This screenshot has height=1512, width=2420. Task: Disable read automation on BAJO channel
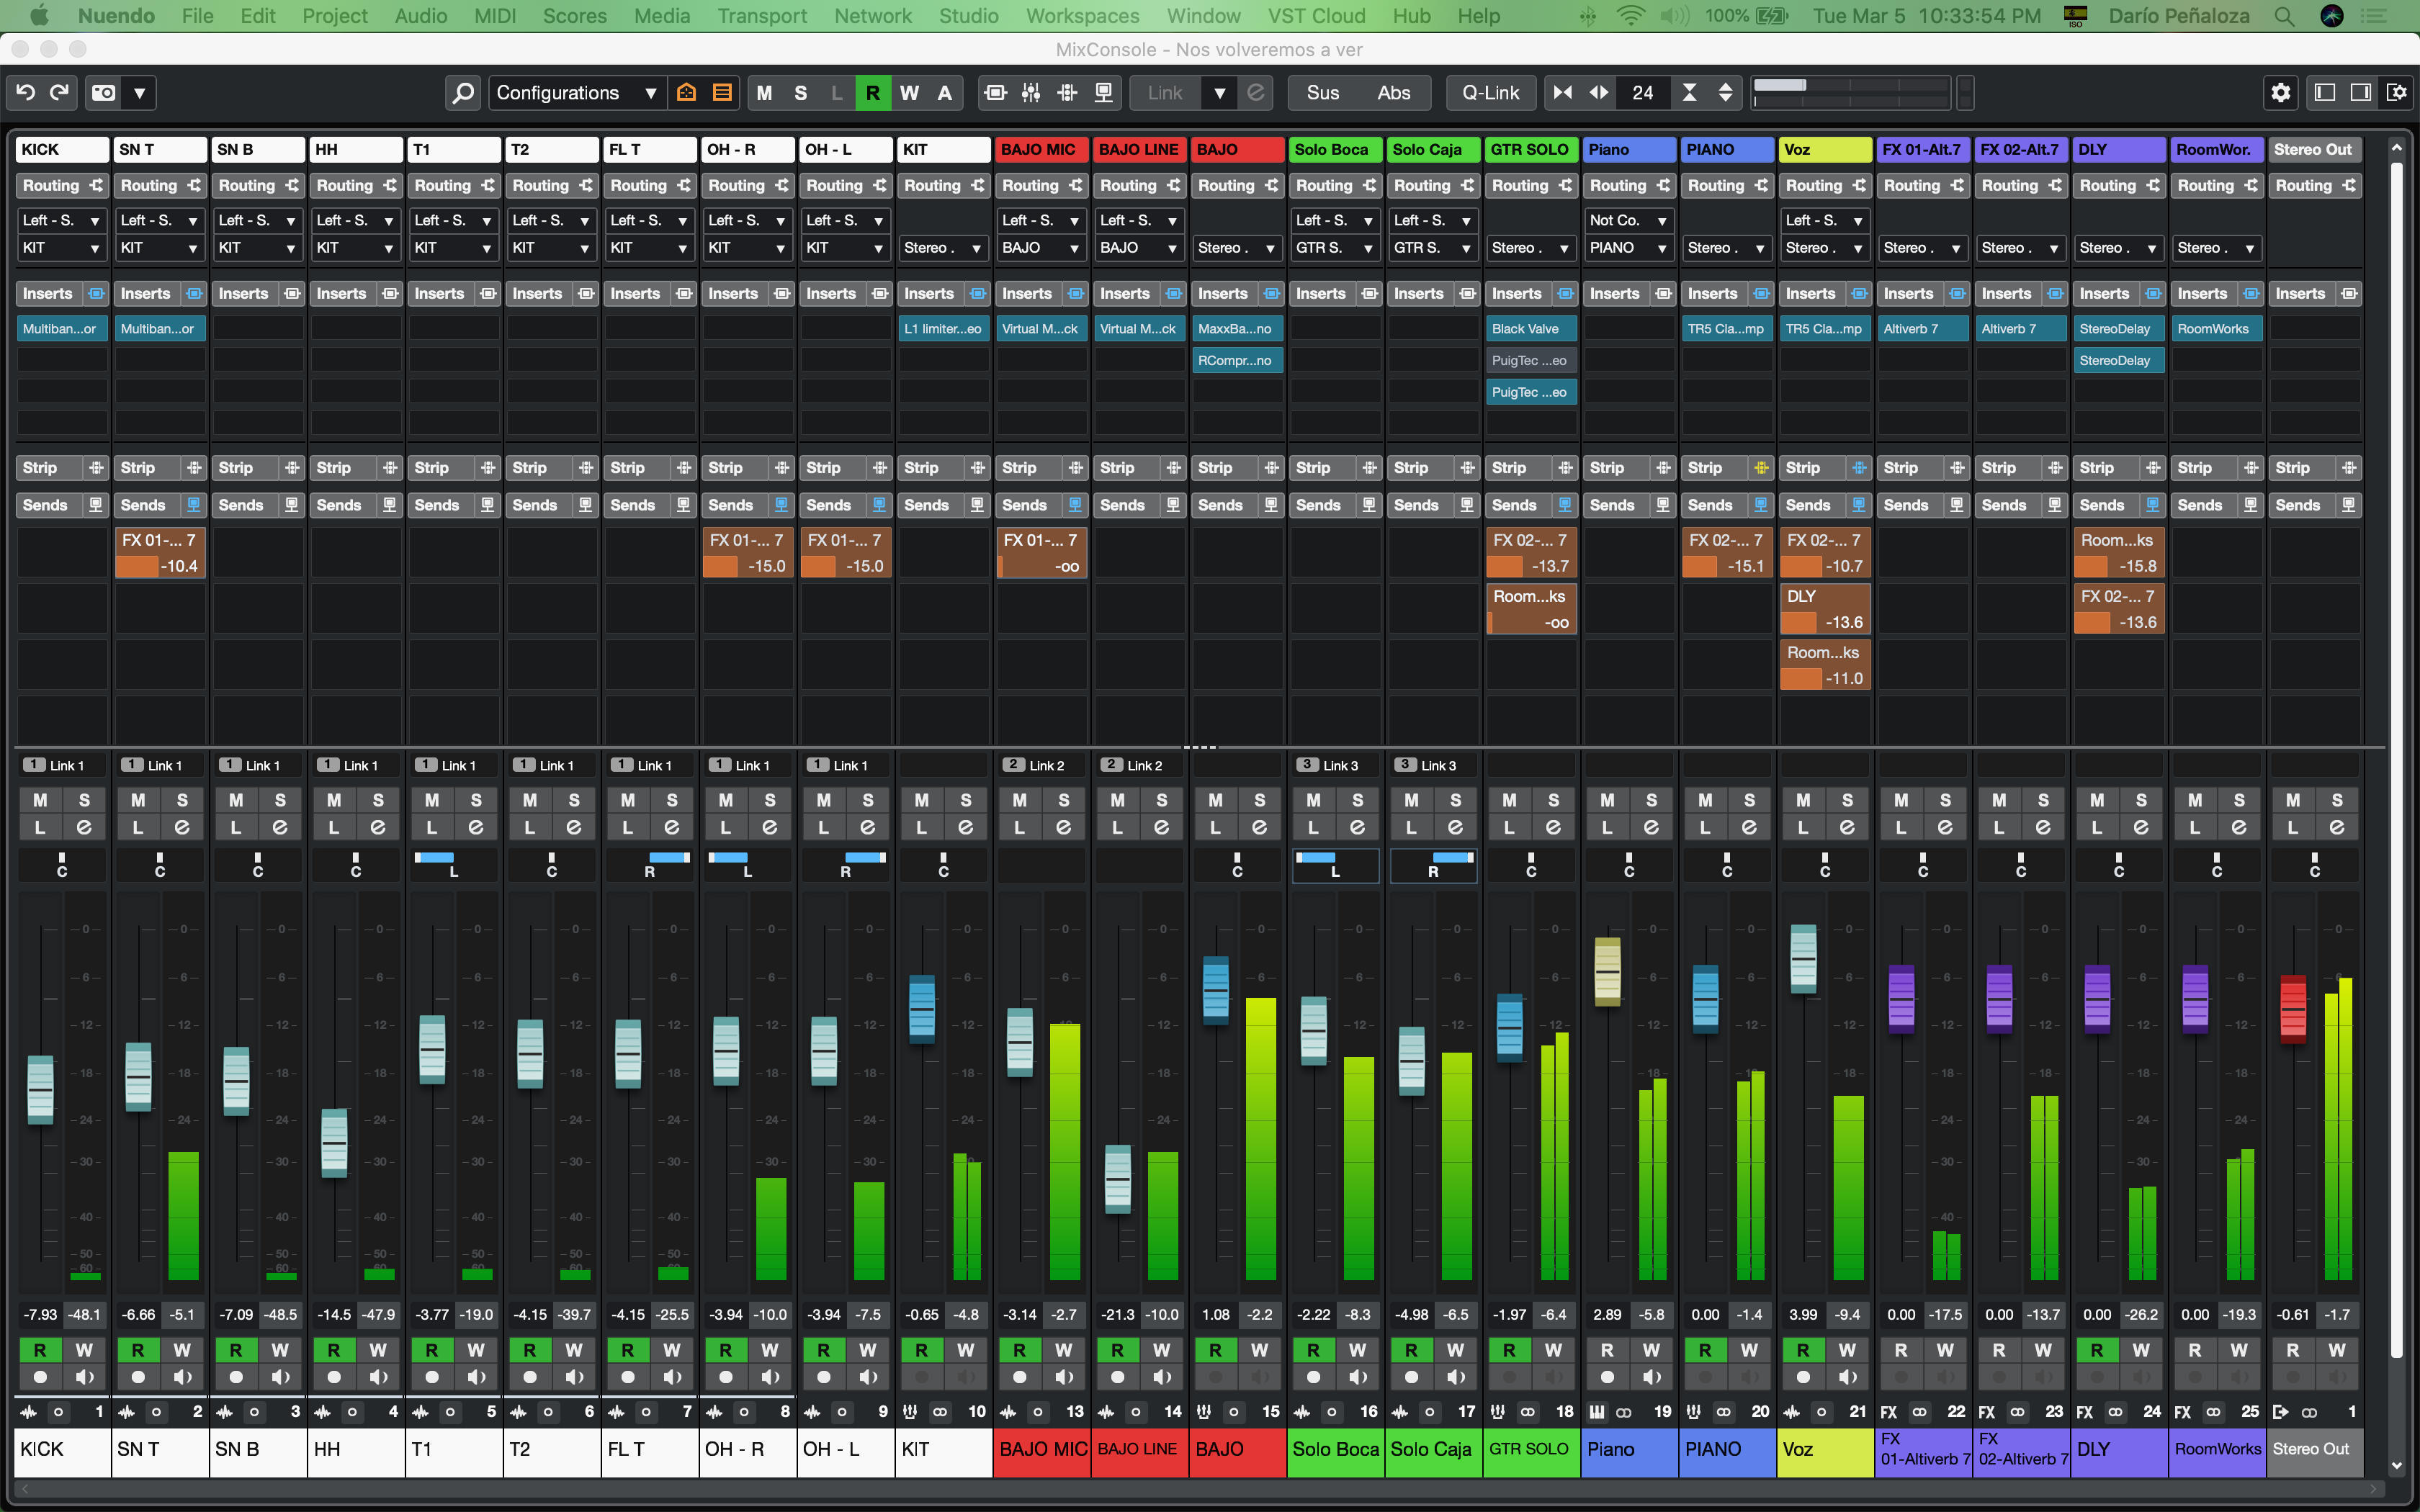click(1215, 1350)
